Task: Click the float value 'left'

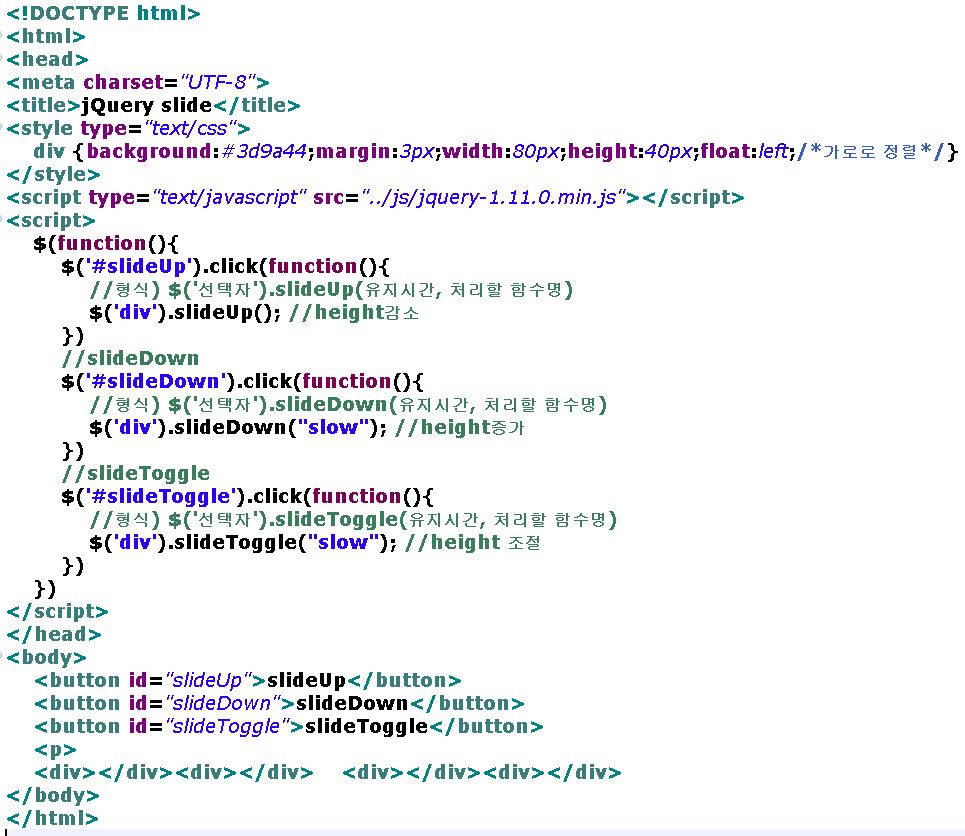Action: coord(773,151)
